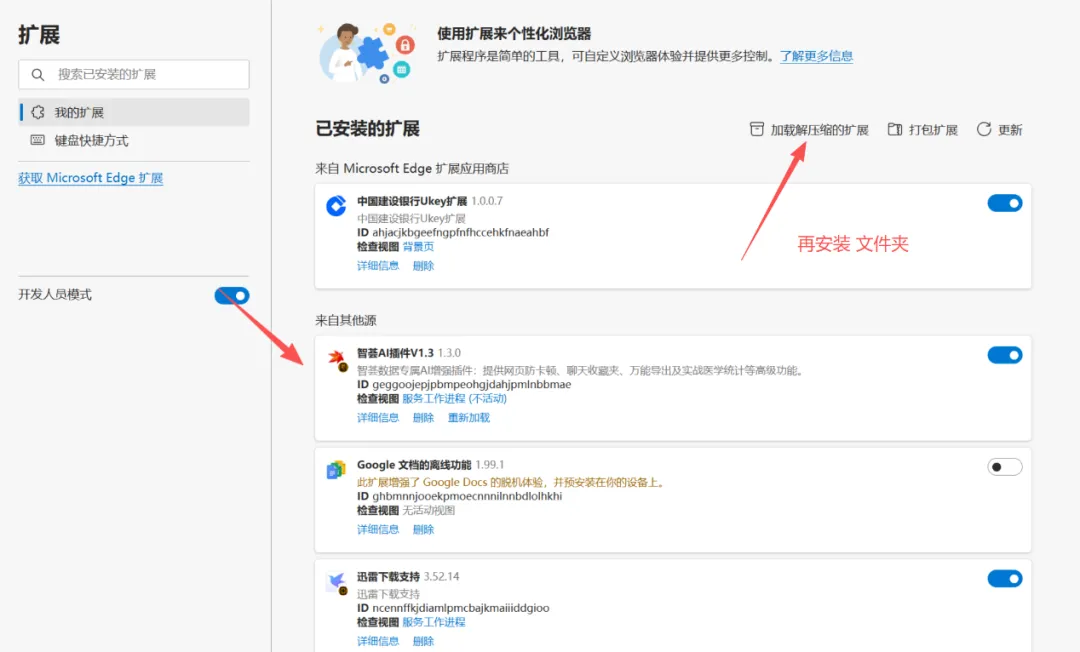Click the 中国建设银行Ukey扩展 icon
Viewport: 1080px width, 652px height.
click(336, 205)
